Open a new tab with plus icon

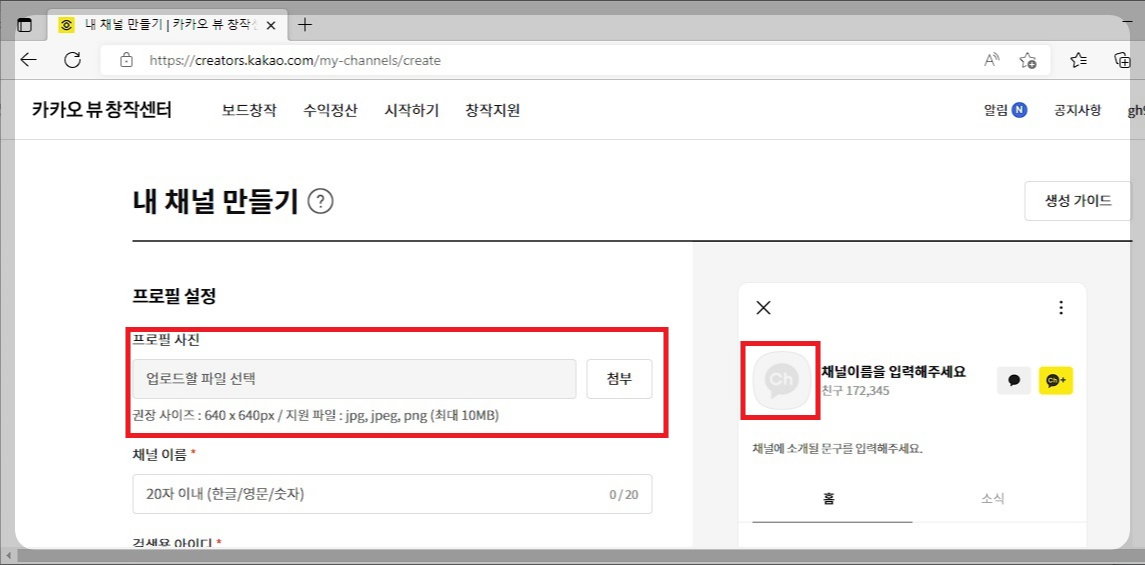pyautogui.click(x=305, y=25)
